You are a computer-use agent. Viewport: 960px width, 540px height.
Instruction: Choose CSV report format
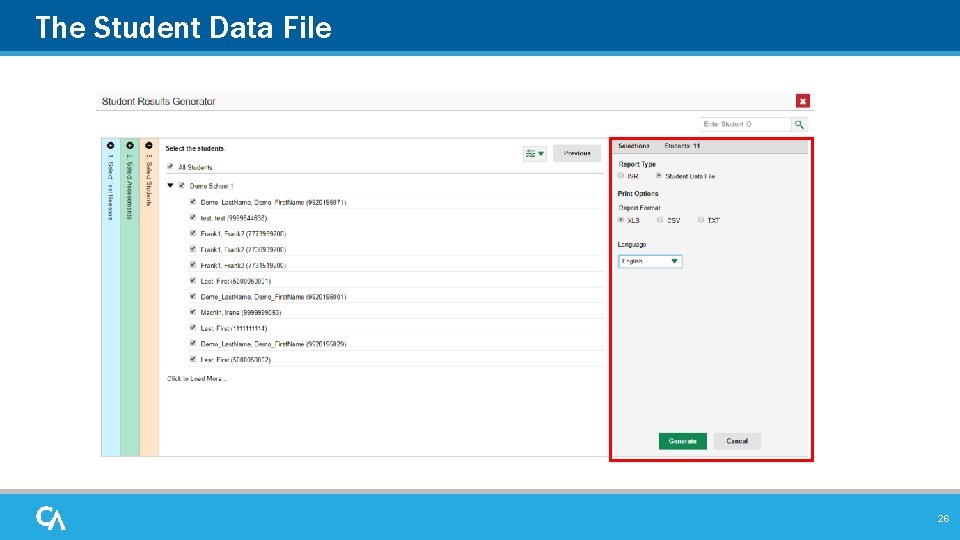point(660,220)
